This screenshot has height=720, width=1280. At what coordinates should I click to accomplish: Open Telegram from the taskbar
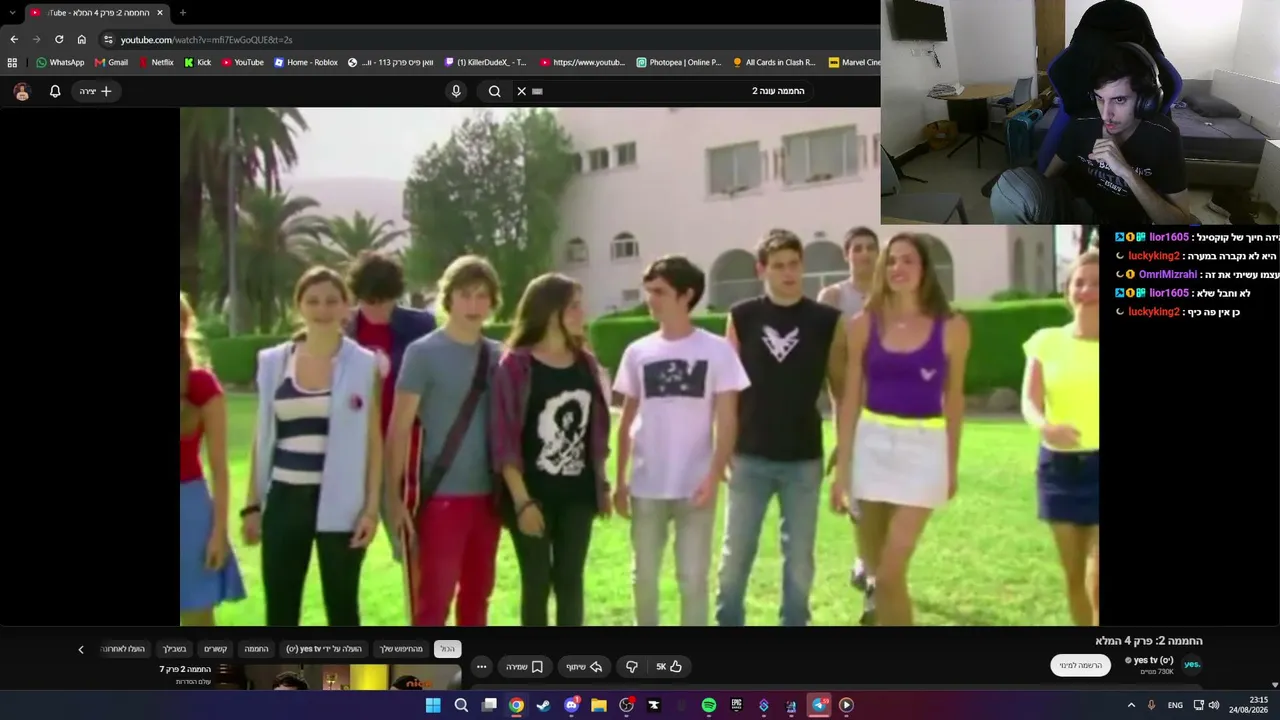pos(819,705)
